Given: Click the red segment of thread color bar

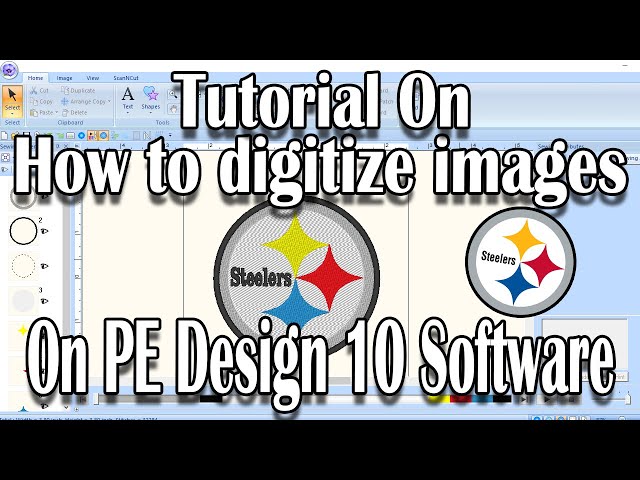Looking at the screenshot, I should coord(460,399).
